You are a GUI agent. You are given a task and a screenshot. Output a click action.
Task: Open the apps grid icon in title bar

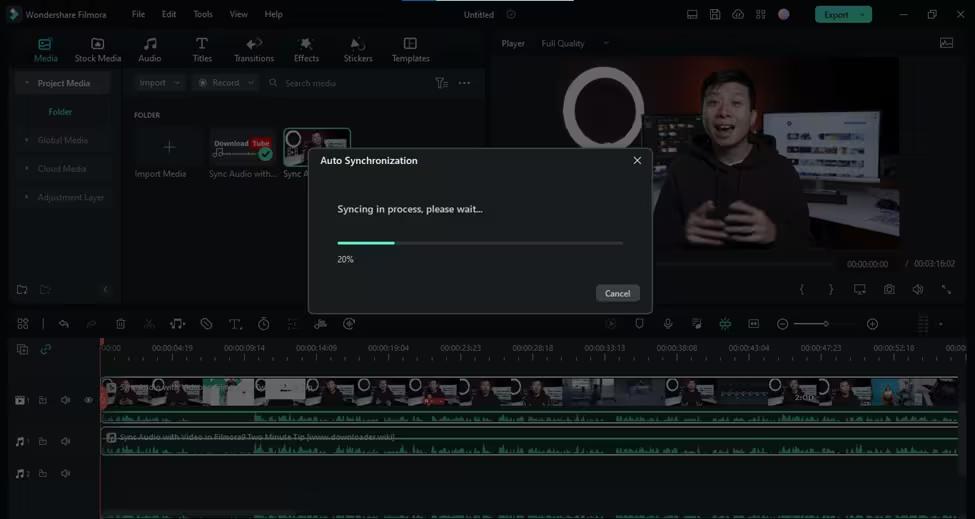[x=760, y=15]
